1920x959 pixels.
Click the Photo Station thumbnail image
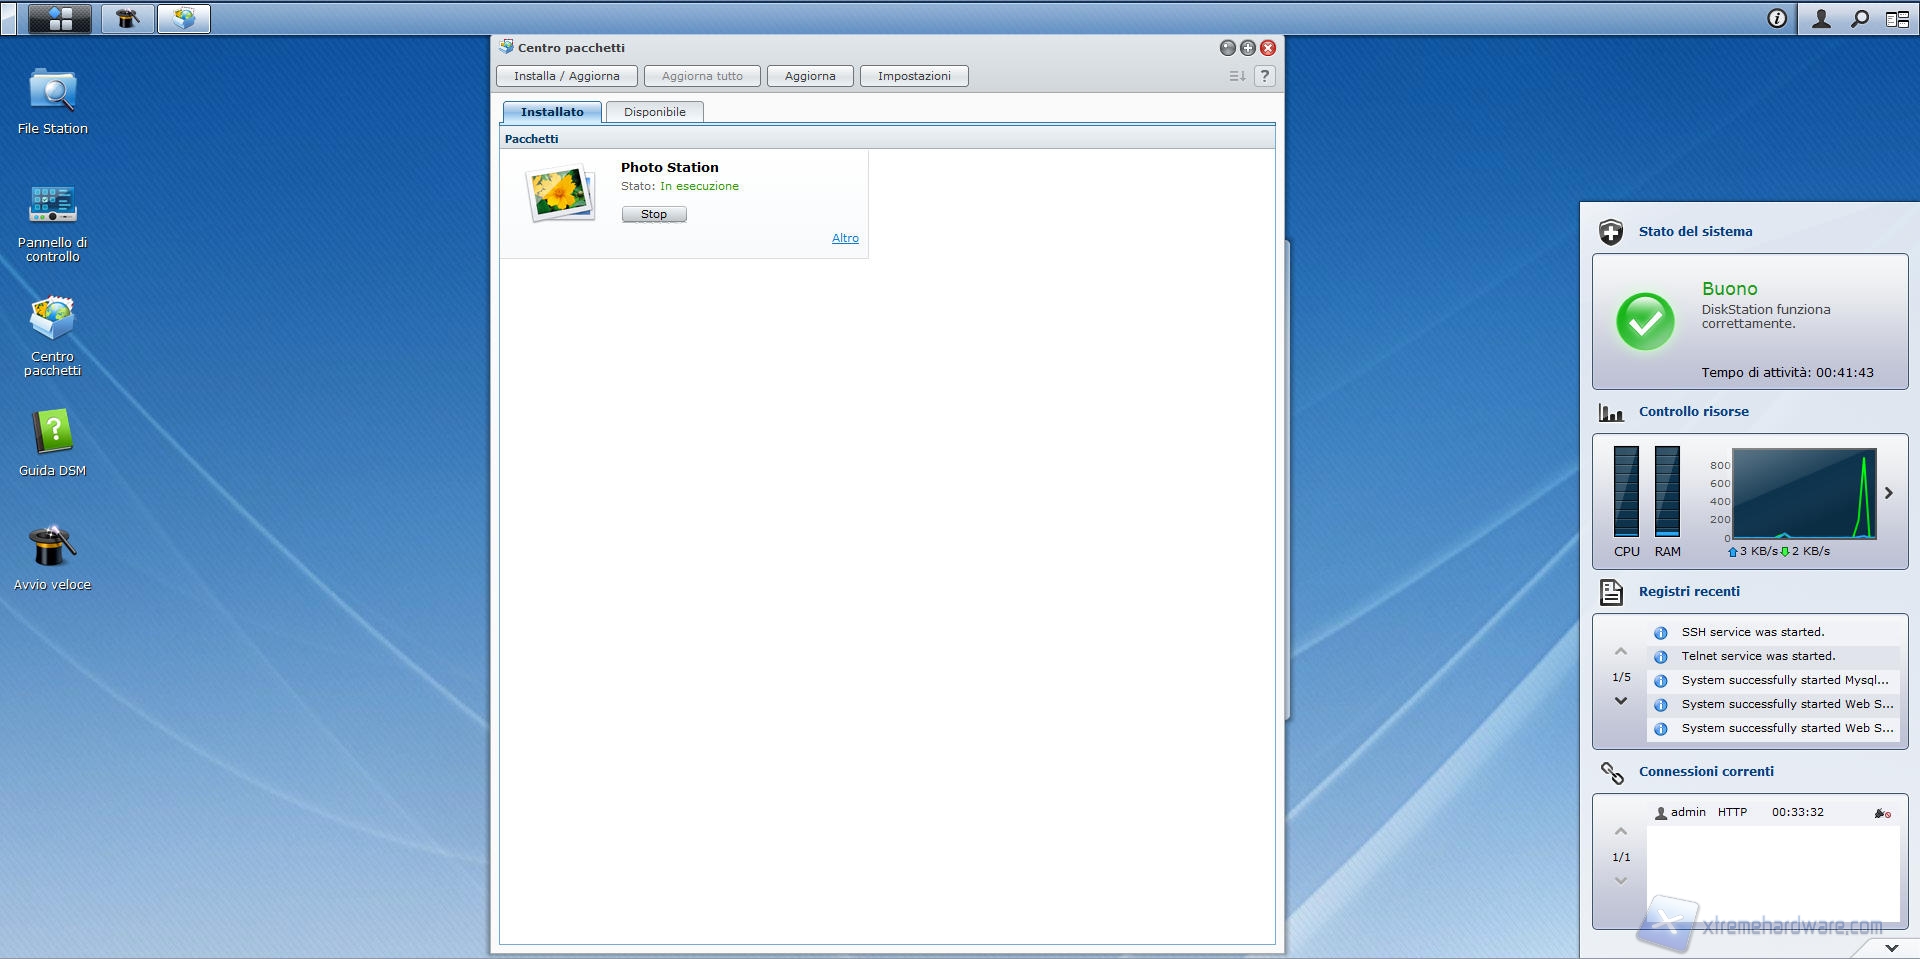[560, 192]
